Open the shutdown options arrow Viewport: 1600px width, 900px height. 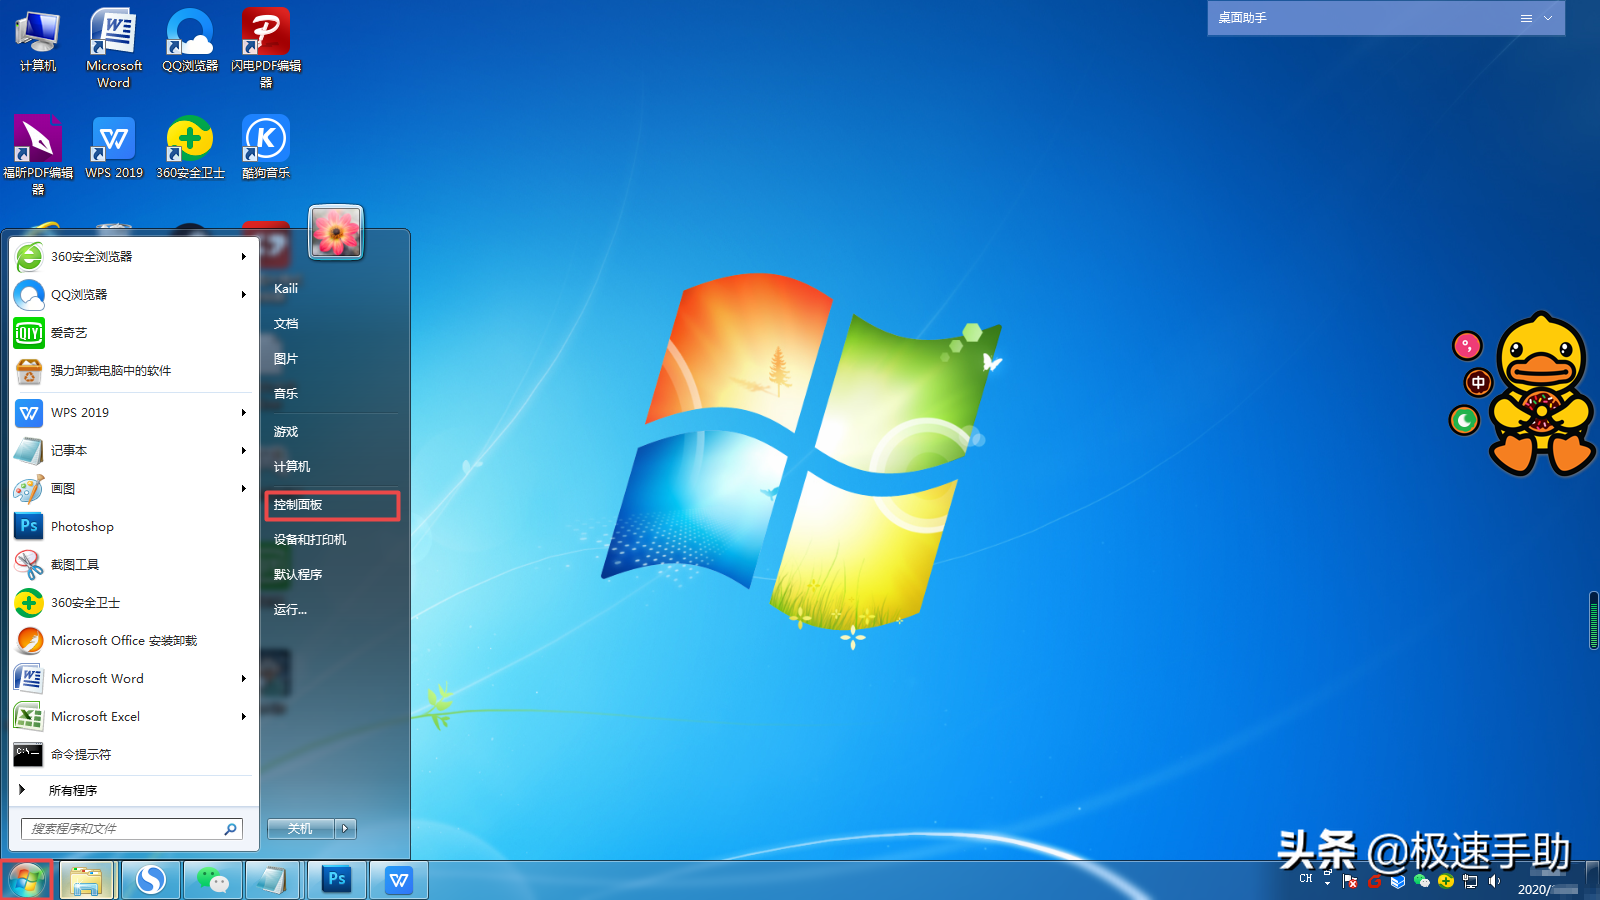click(345, 829)
